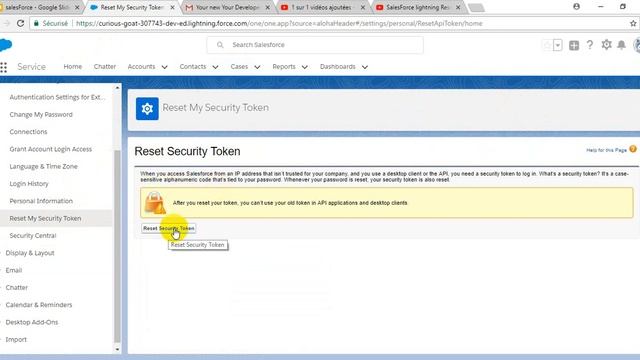The height and width of the screenshot is (360, 640).
Task: Click the blue gear page icon
Action: pos(147,109)
